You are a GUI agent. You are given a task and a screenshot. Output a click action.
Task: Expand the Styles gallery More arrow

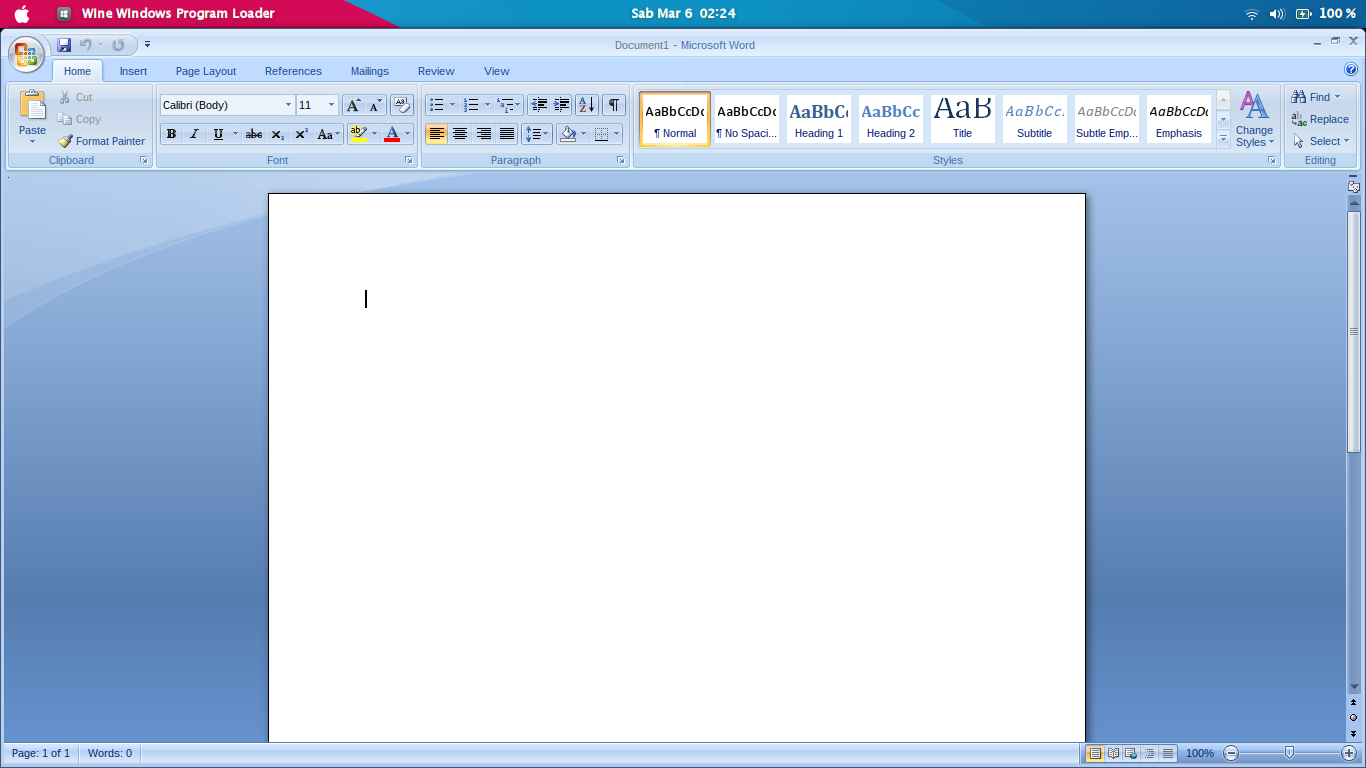pos(1223,139)
